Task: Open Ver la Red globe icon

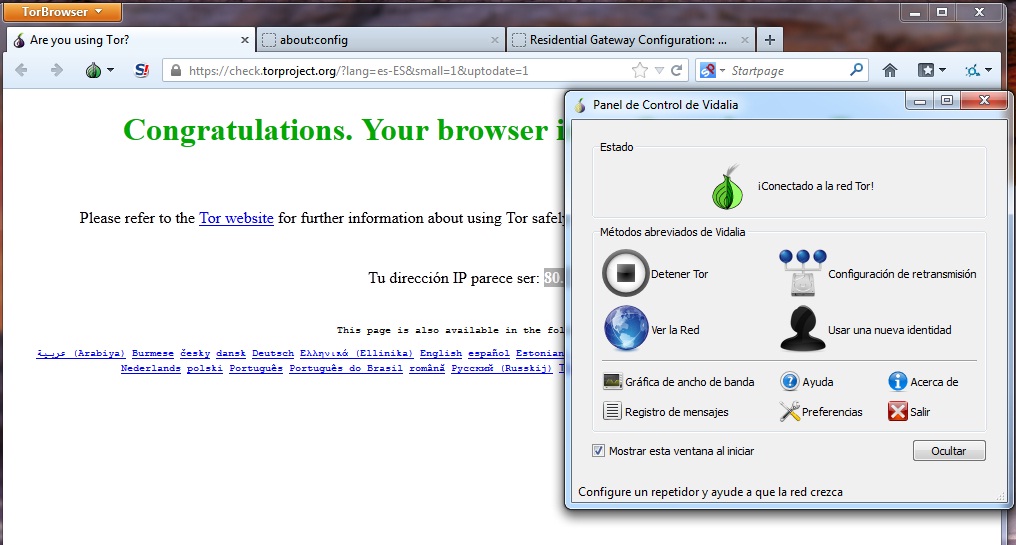Action: pos(626,329)
